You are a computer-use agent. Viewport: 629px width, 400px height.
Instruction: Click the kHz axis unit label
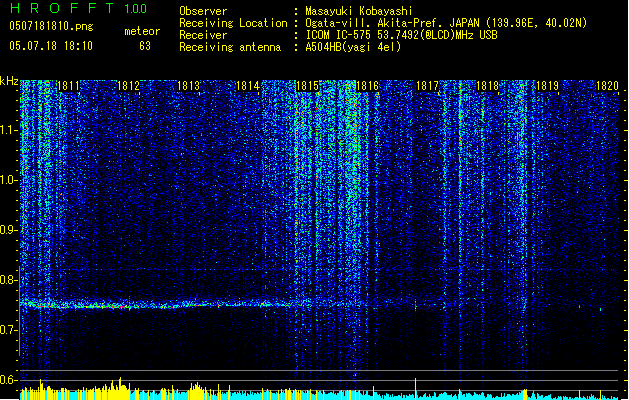tap(9, 81)
